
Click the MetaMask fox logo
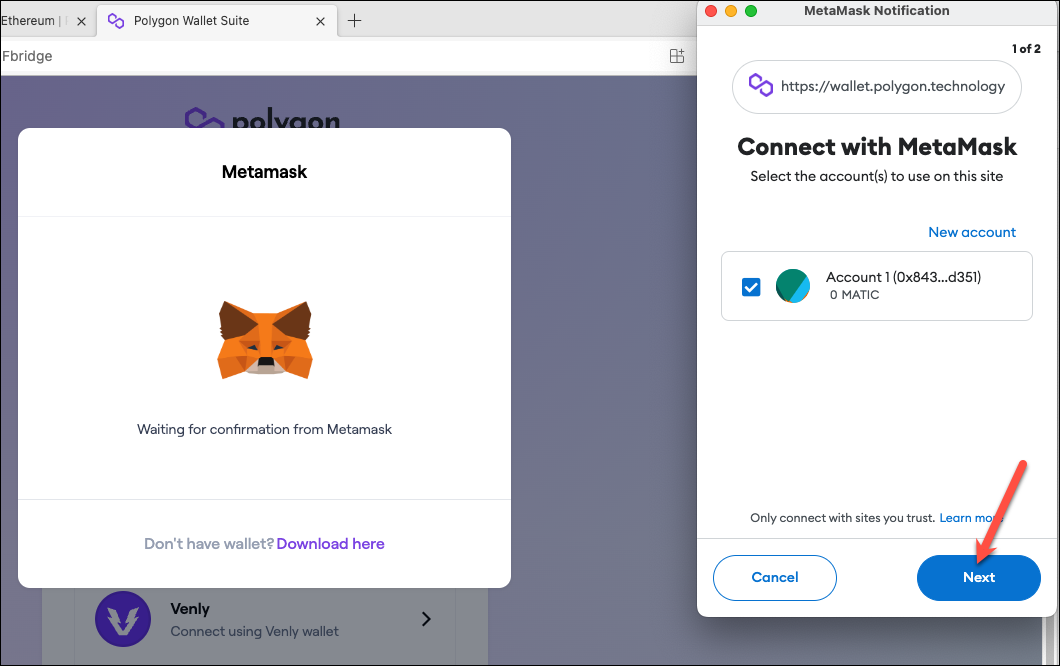pyautogui.click(x=265, y=339)
